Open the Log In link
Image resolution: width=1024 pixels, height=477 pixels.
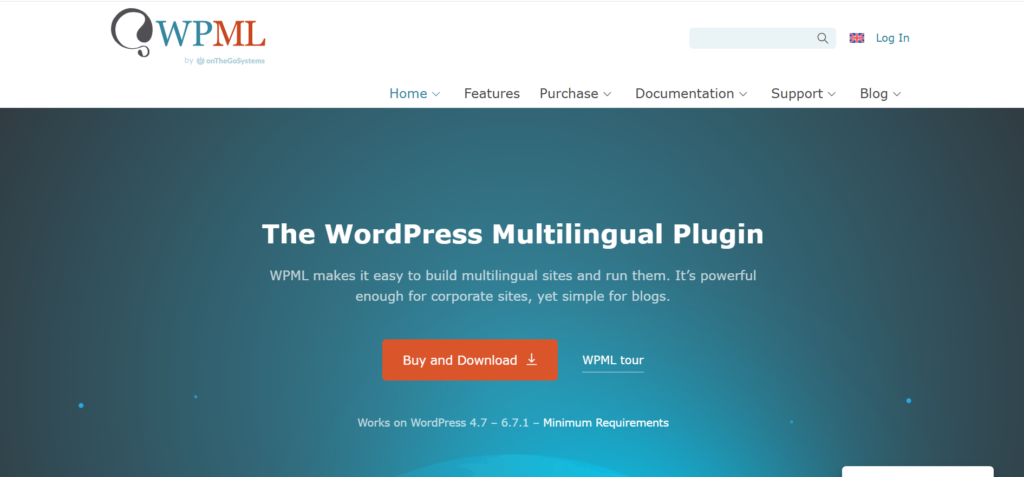tap(892, 38)
